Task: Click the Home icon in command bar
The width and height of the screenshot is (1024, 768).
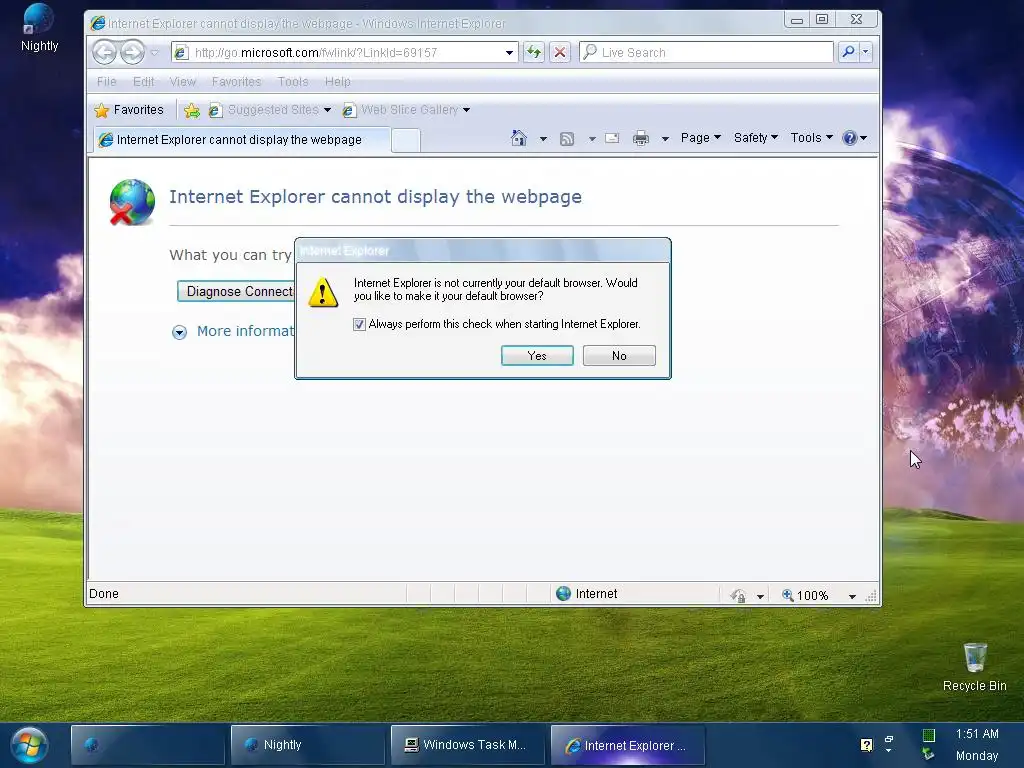Action: point(519,138)
